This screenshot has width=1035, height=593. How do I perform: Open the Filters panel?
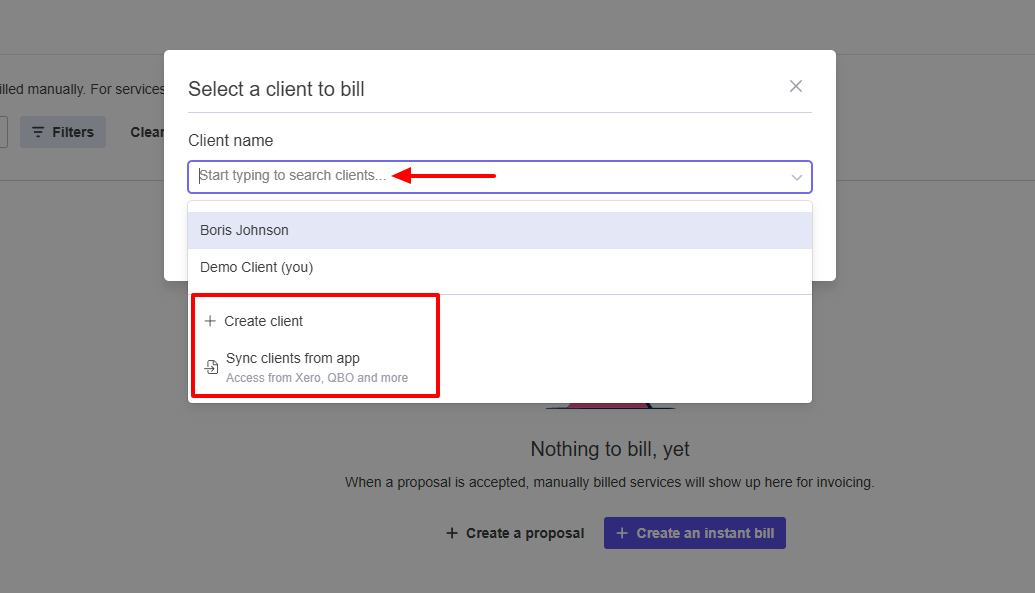[63, 131]
